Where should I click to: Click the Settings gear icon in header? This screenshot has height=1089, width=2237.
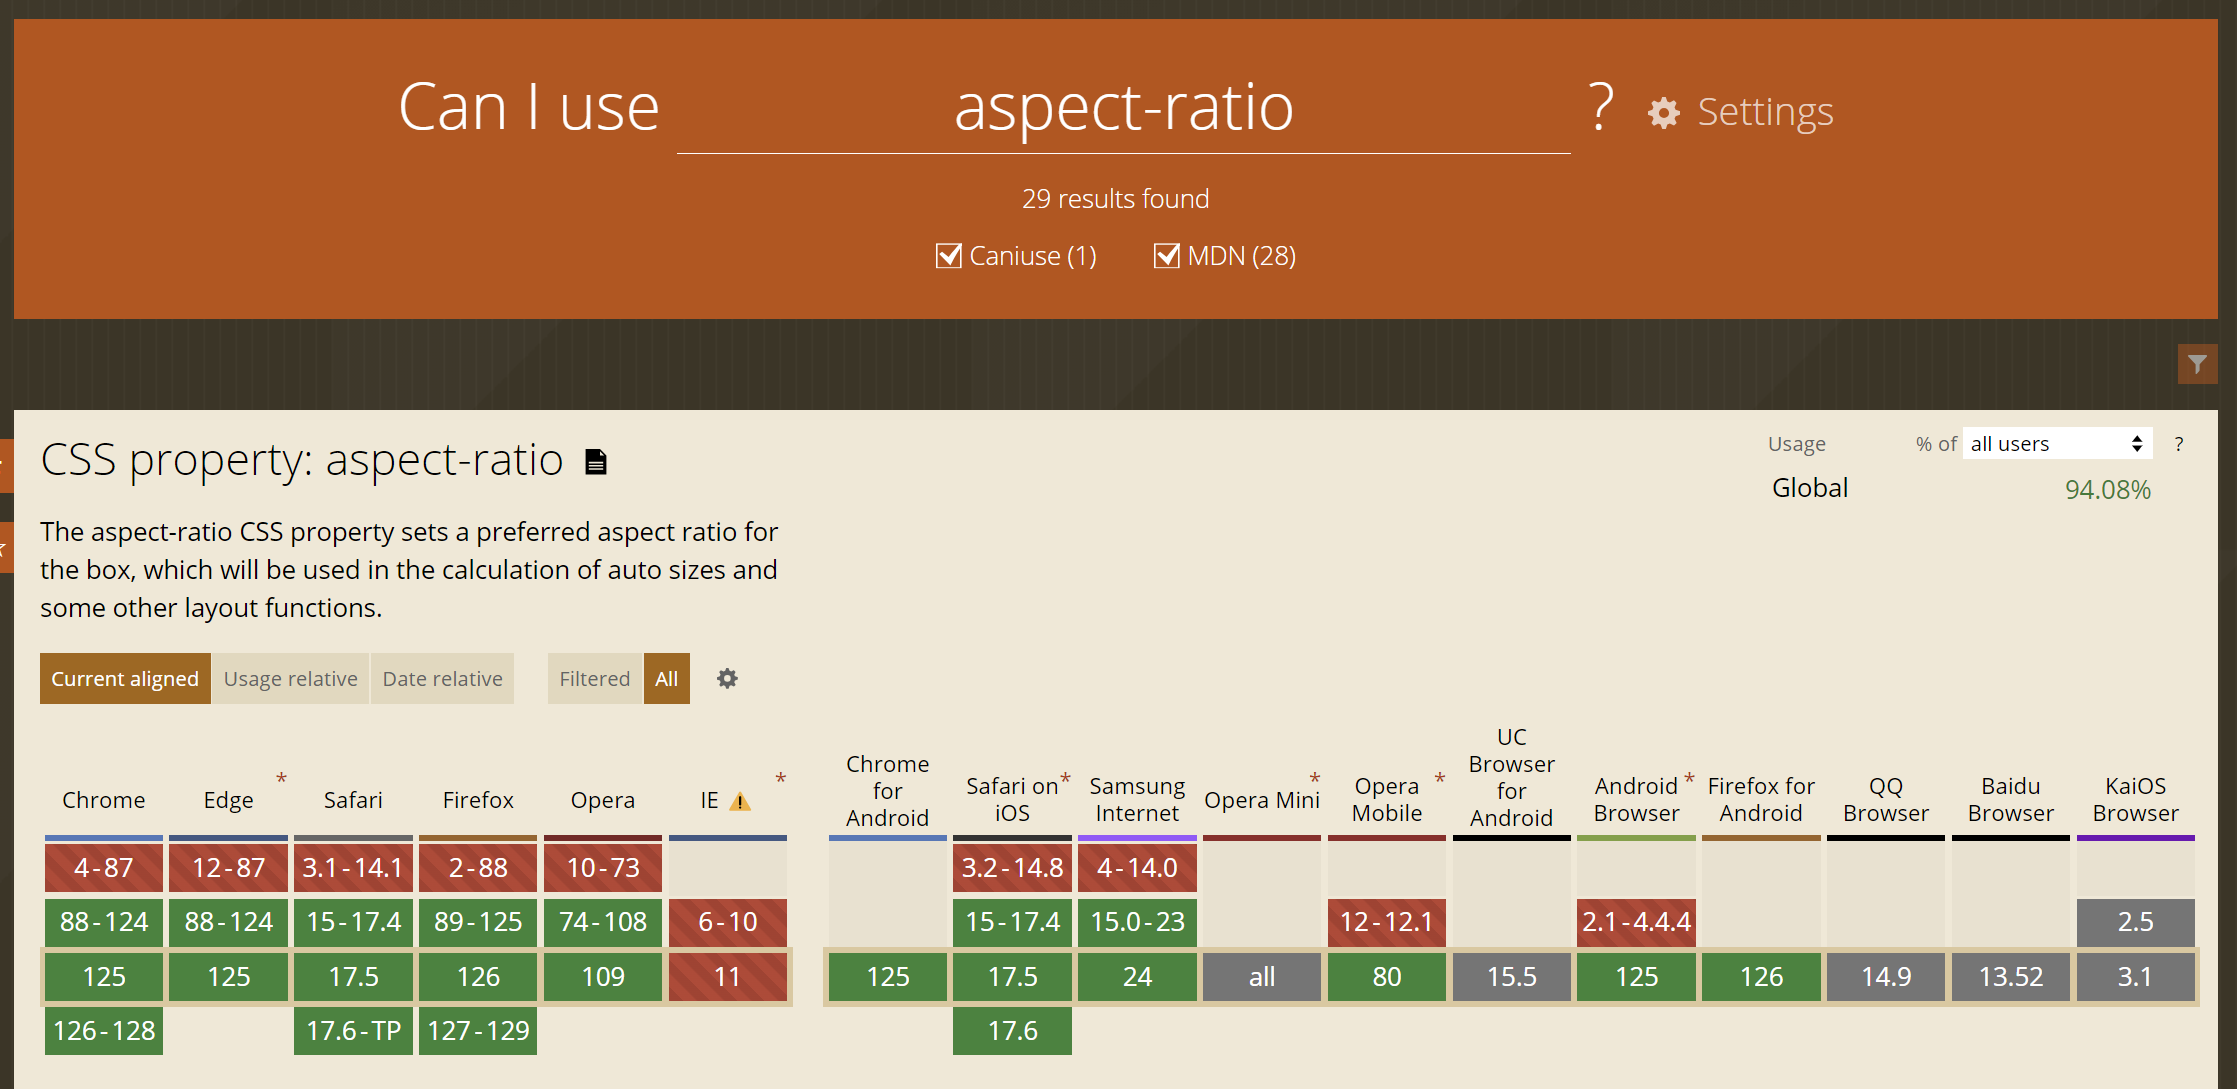1664,113
